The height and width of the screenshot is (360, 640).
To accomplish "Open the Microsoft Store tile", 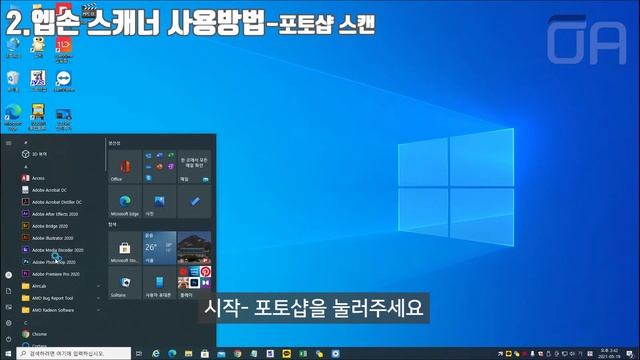I will [125, 248].
